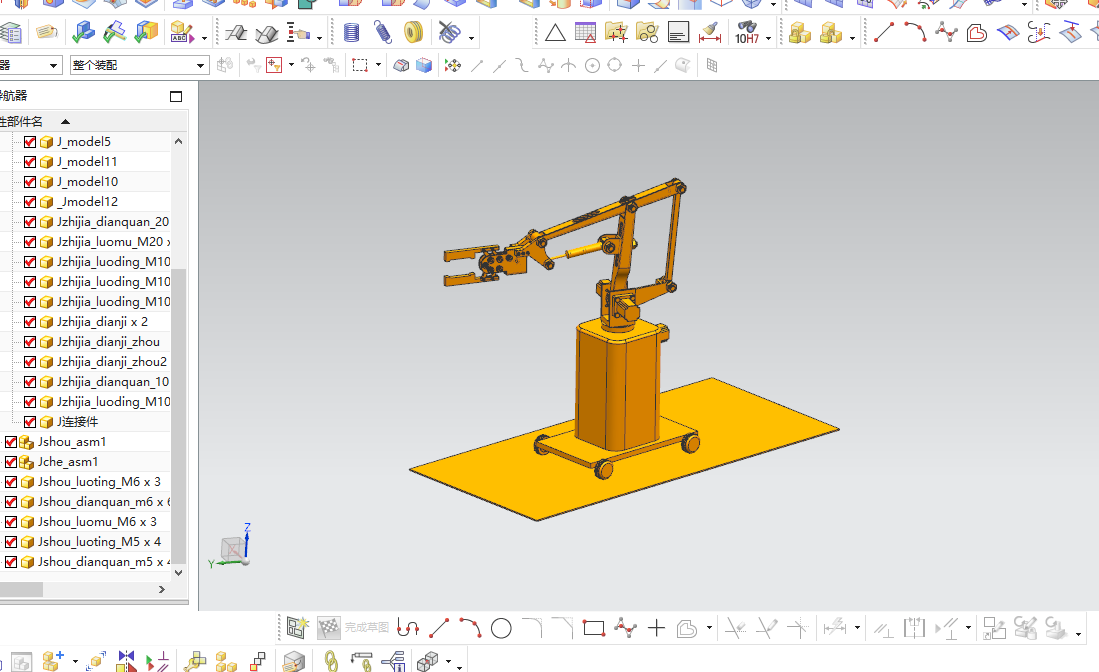Viewport: 1099px width, 672px height.
Task: Open the rectangle selection mode dropdown arrow
Action: point(378,65)
